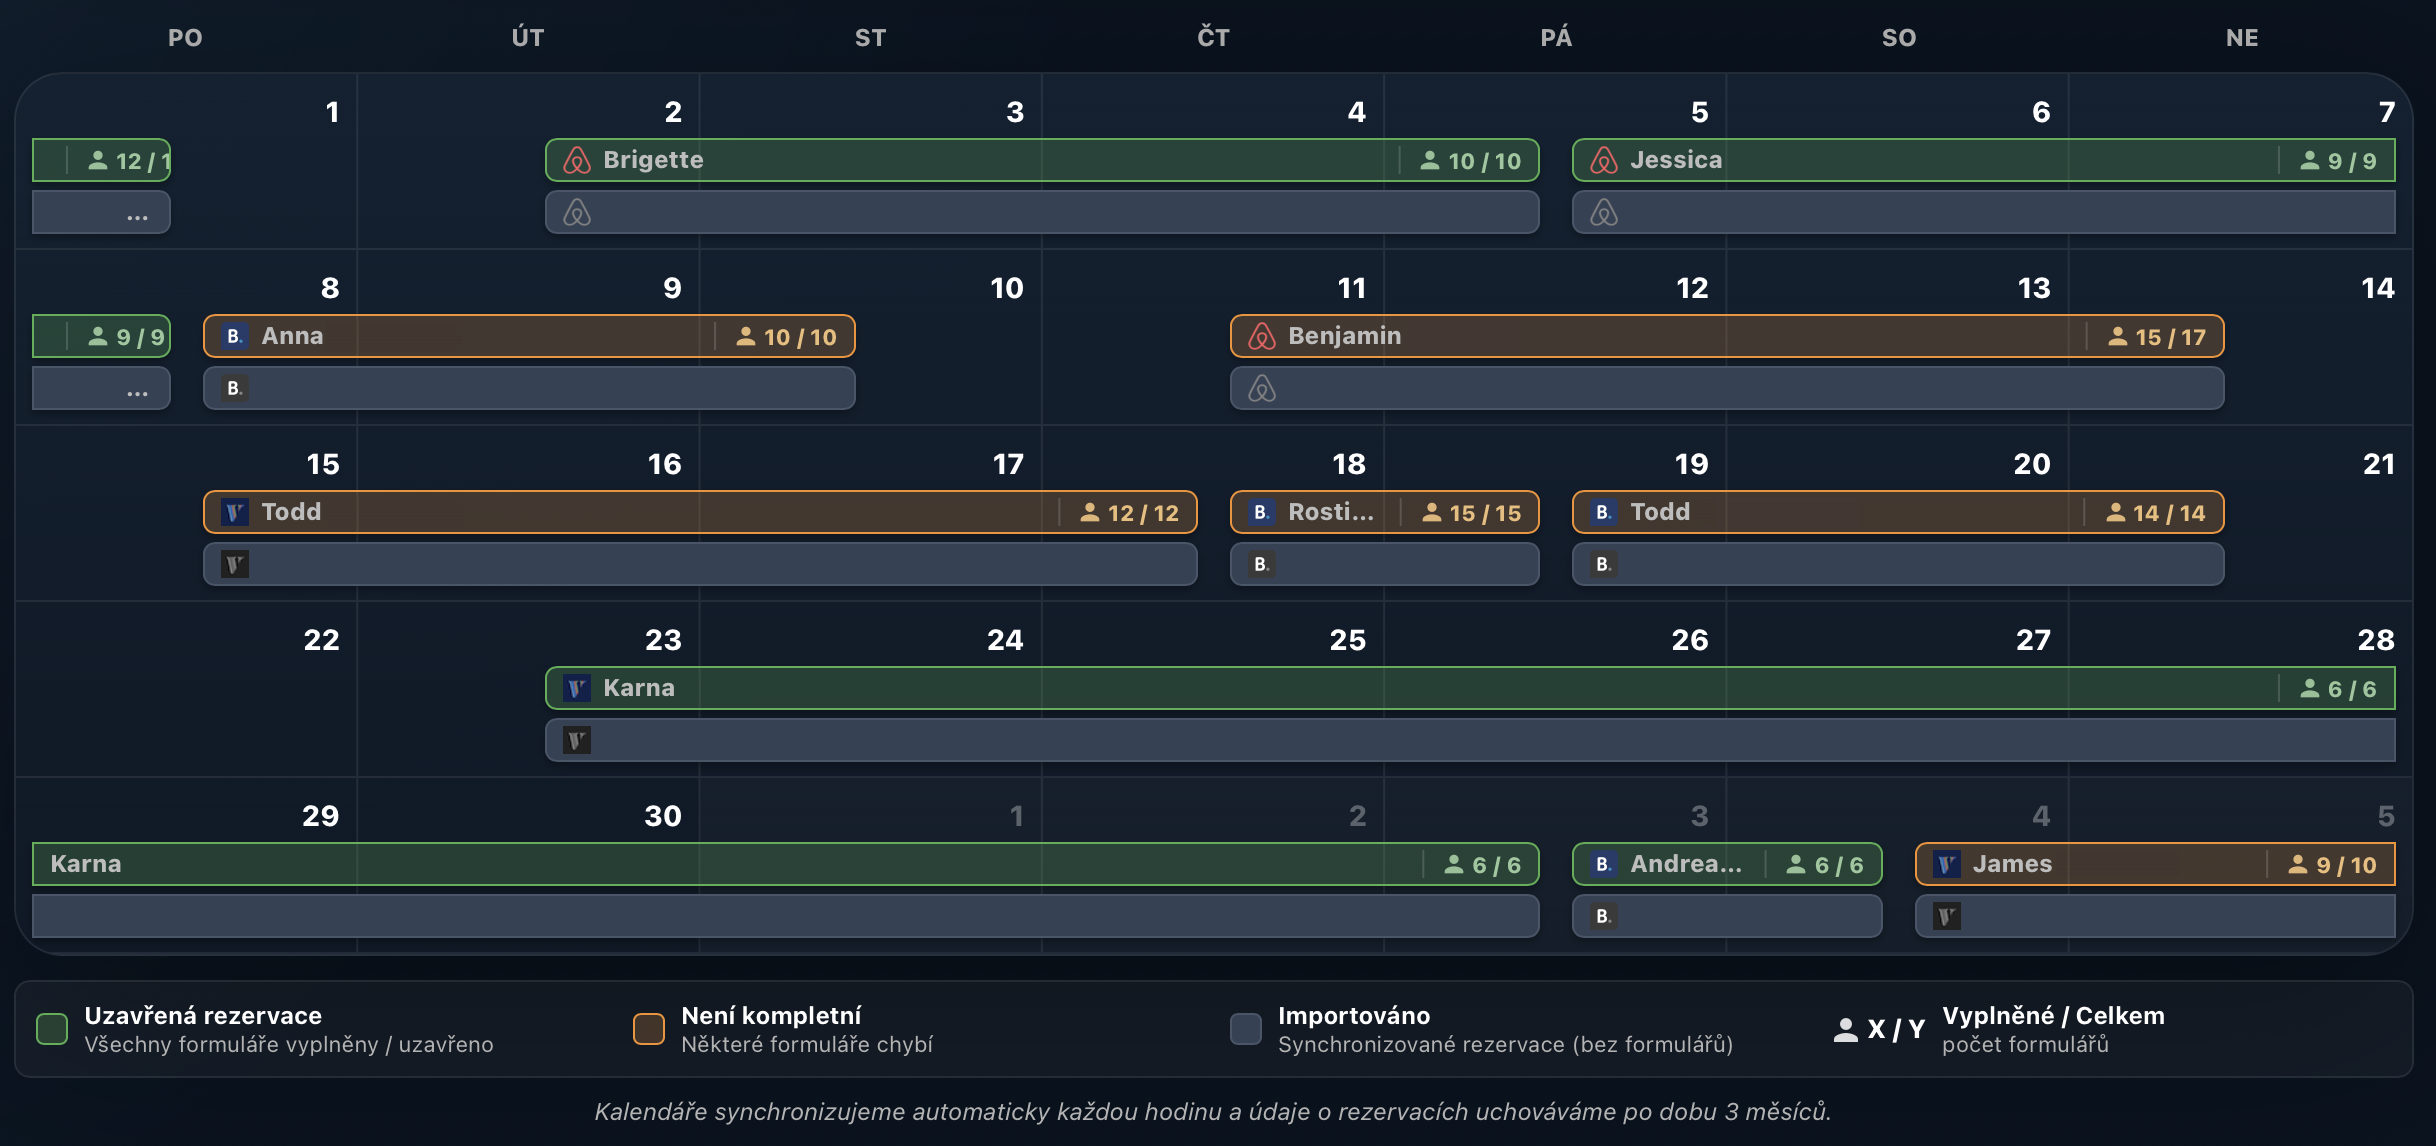Click the Uzavřená rezervace legend label

(203, 1016)
